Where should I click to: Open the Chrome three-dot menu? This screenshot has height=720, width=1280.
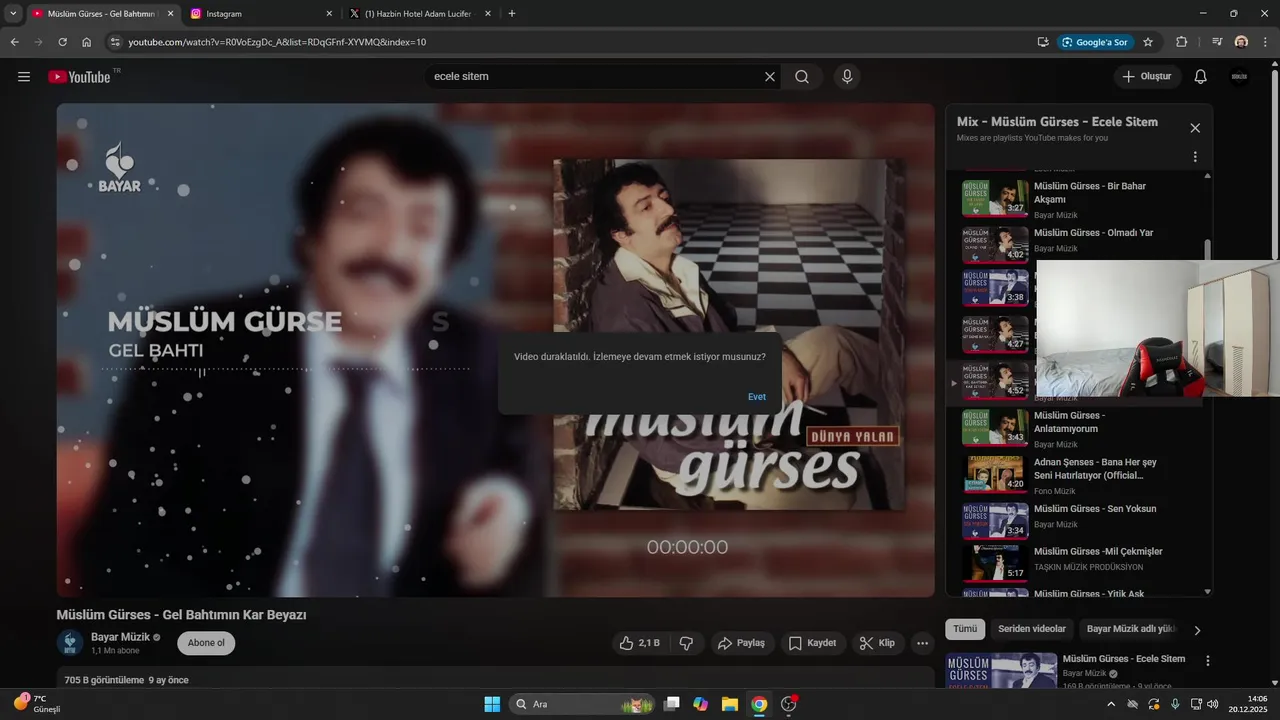pos(1265,42)
